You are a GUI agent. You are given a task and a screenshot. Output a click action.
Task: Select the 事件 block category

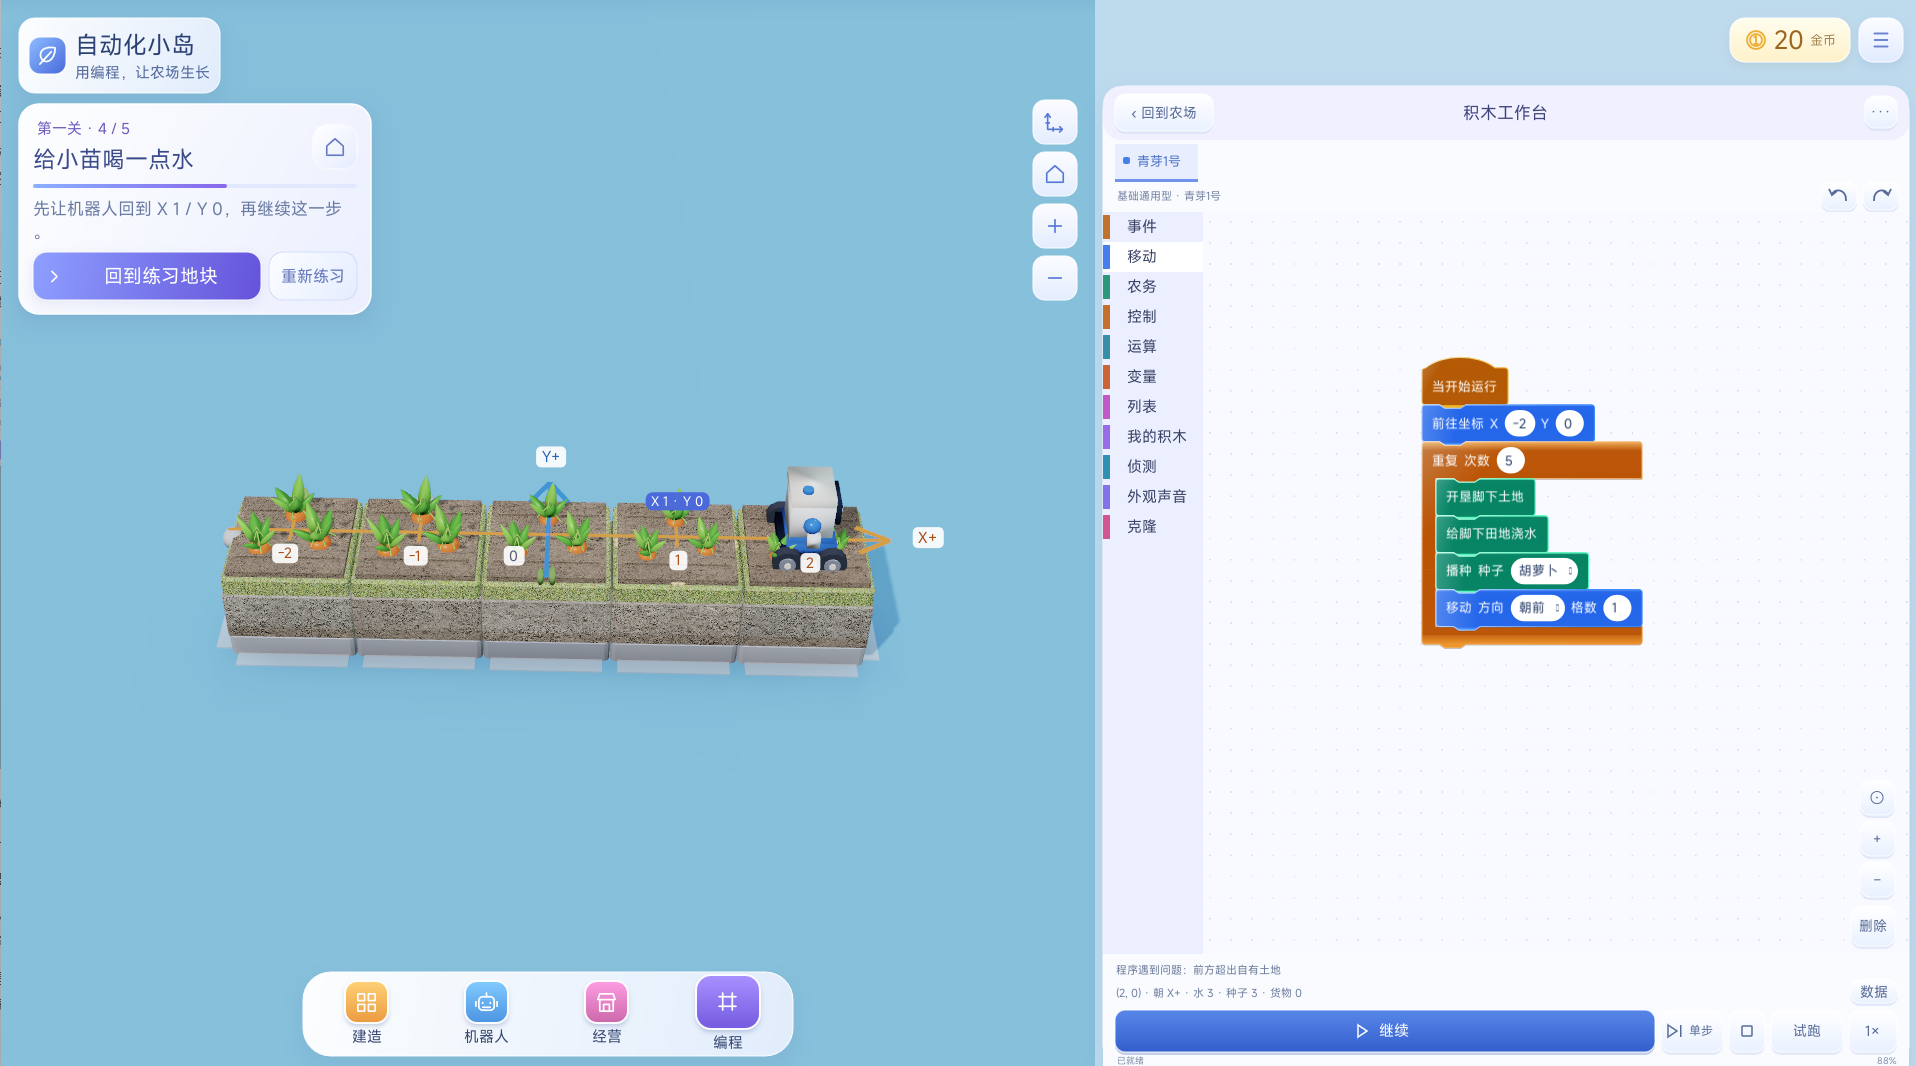[1153, 227]
